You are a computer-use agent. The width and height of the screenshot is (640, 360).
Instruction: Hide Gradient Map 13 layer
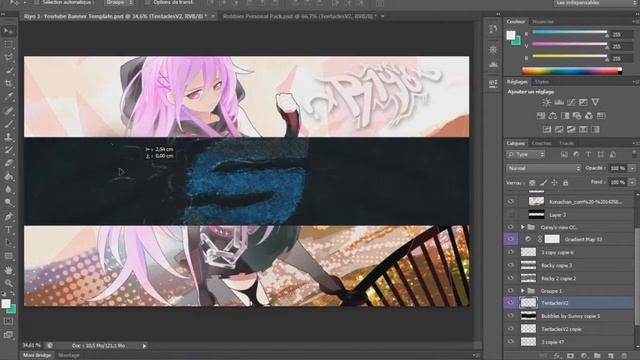coord(511,239)
